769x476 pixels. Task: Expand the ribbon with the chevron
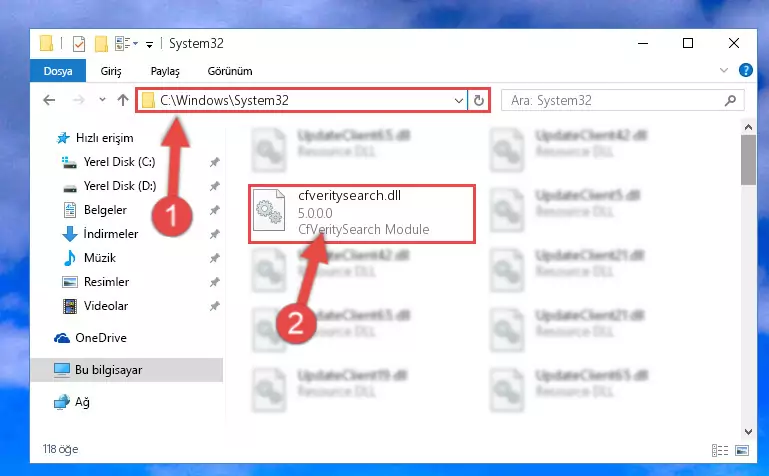[723, 71]
